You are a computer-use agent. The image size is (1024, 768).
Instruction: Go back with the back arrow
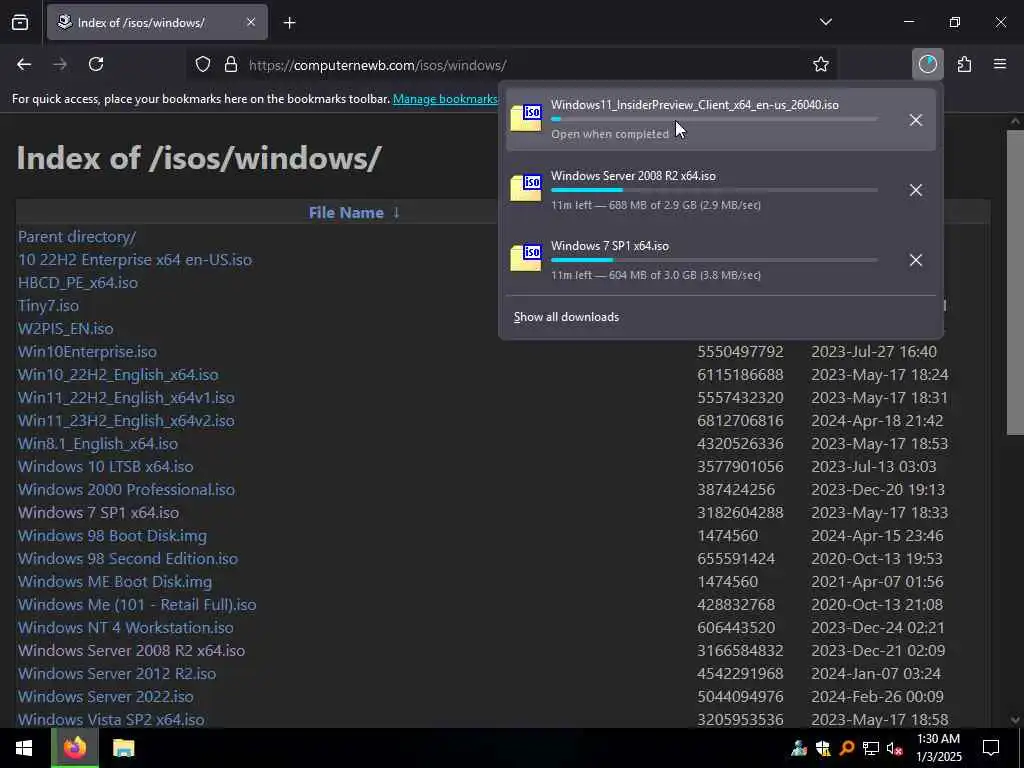point(24,65)
